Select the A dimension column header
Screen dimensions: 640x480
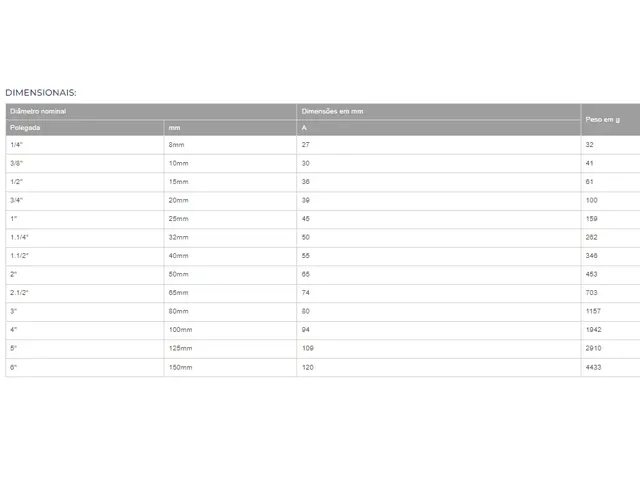439,128
